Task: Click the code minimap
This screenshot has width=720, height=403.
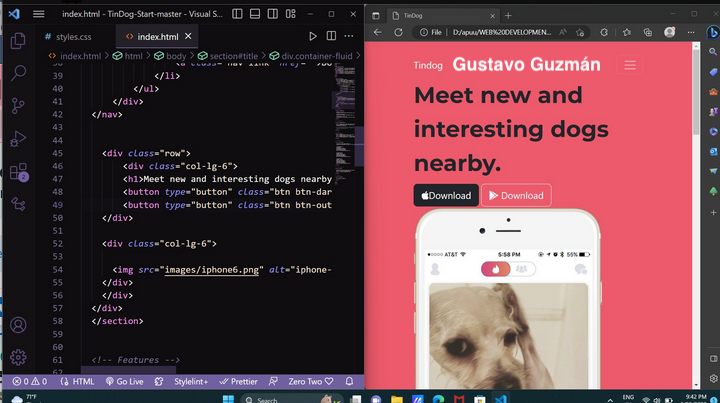Action: pyautogui.click(x=345, y=124)
